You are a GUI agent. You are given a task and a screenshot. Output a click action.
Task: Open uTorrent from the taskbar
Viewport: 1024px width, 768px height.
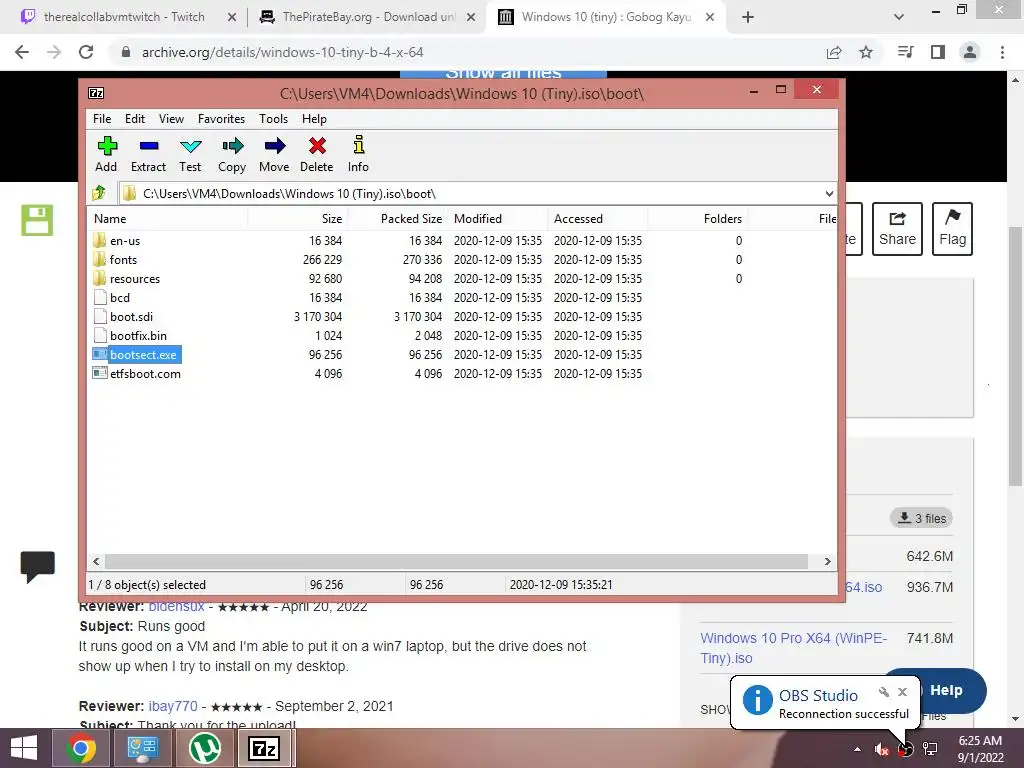point(205,748)
